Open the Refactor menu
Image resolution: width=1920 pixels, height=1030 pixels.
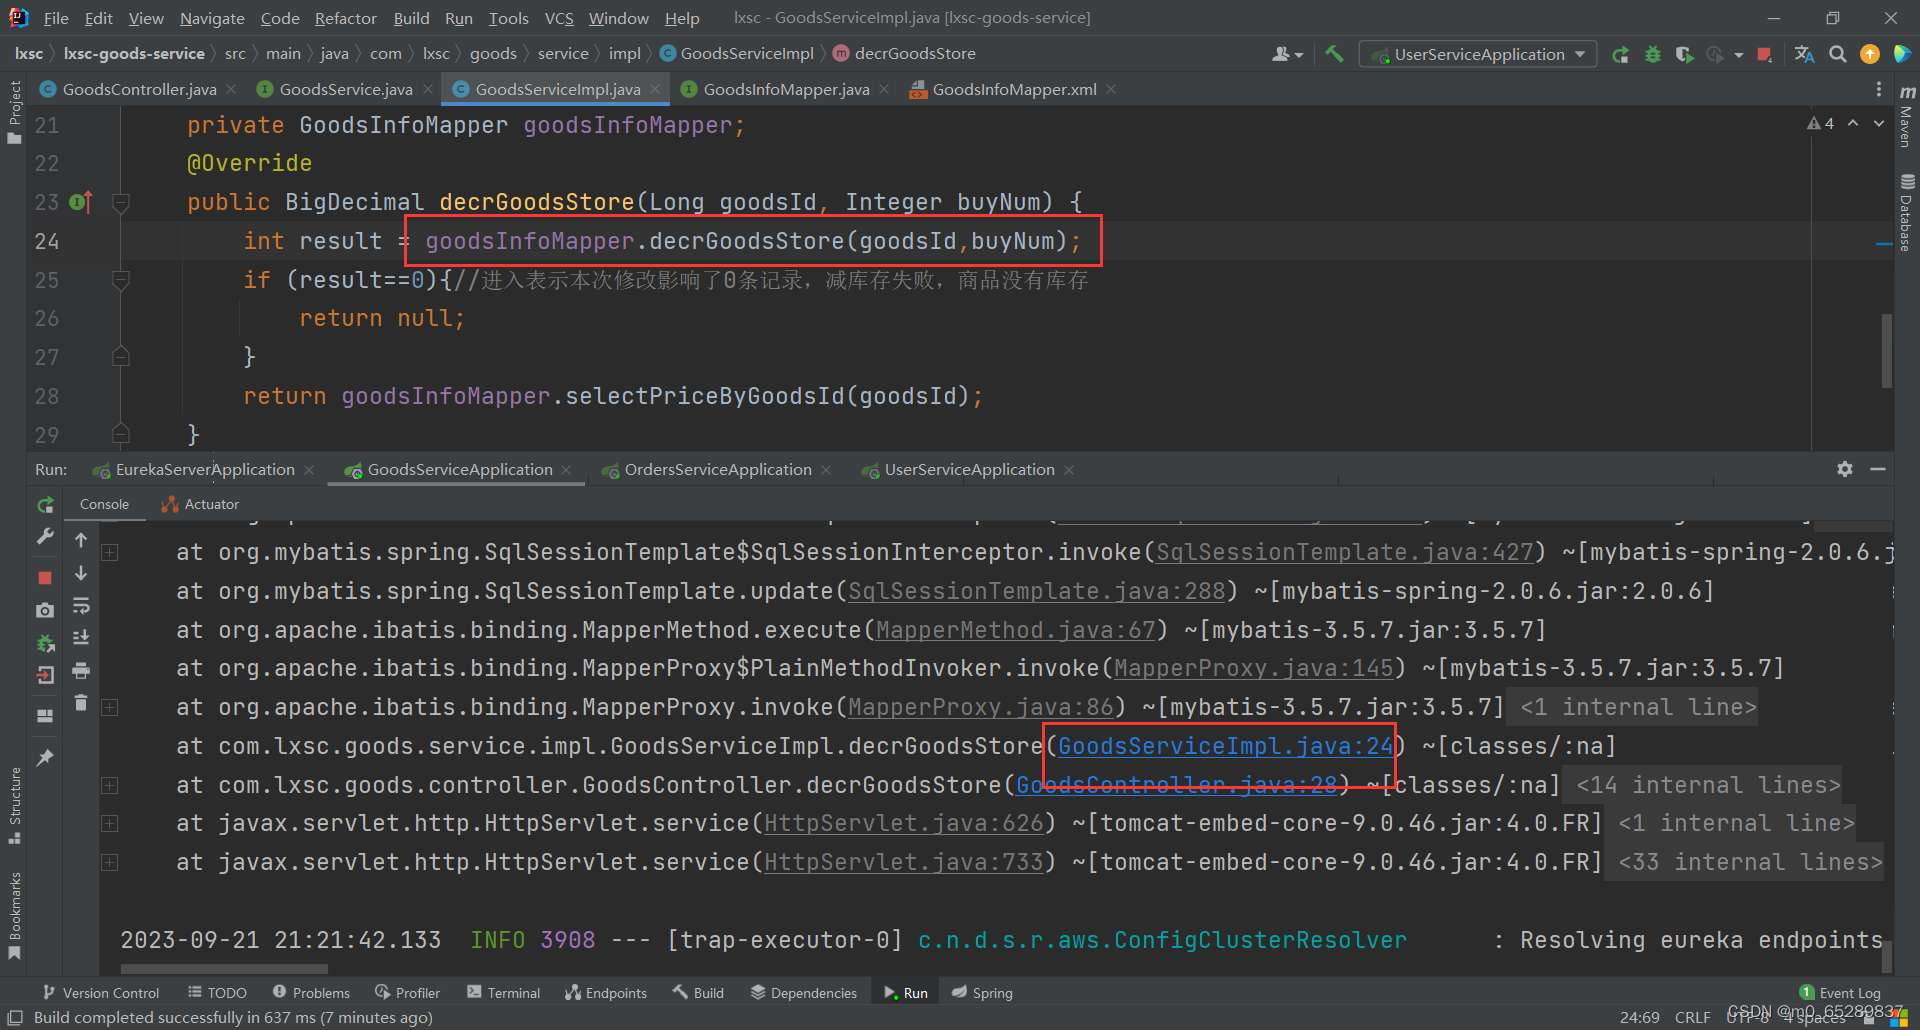point(345,18)
